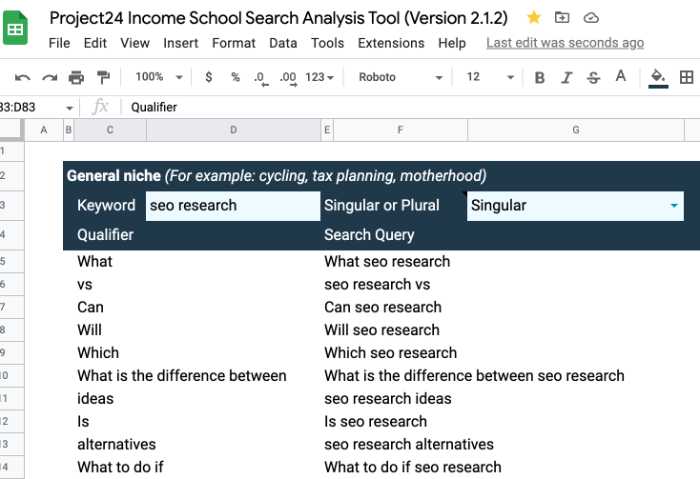
Task: Open the font size 12 dropdown
Action: click(490, 77)
